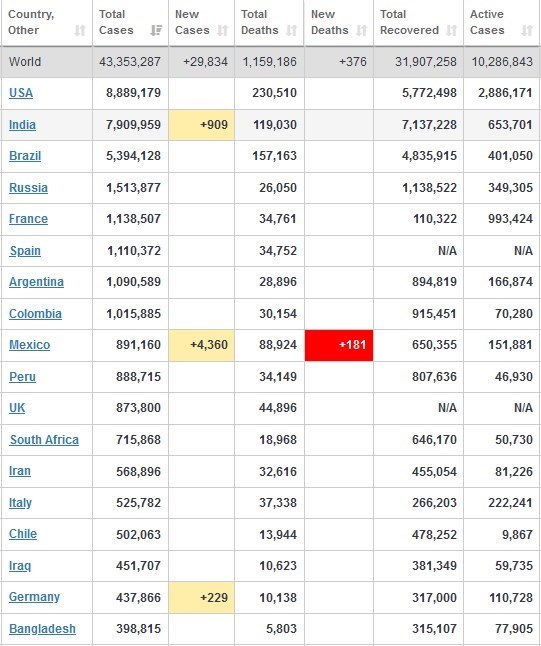Click the Total Cases sort icon
Screen dimensions: 541x646
(156, 30)
